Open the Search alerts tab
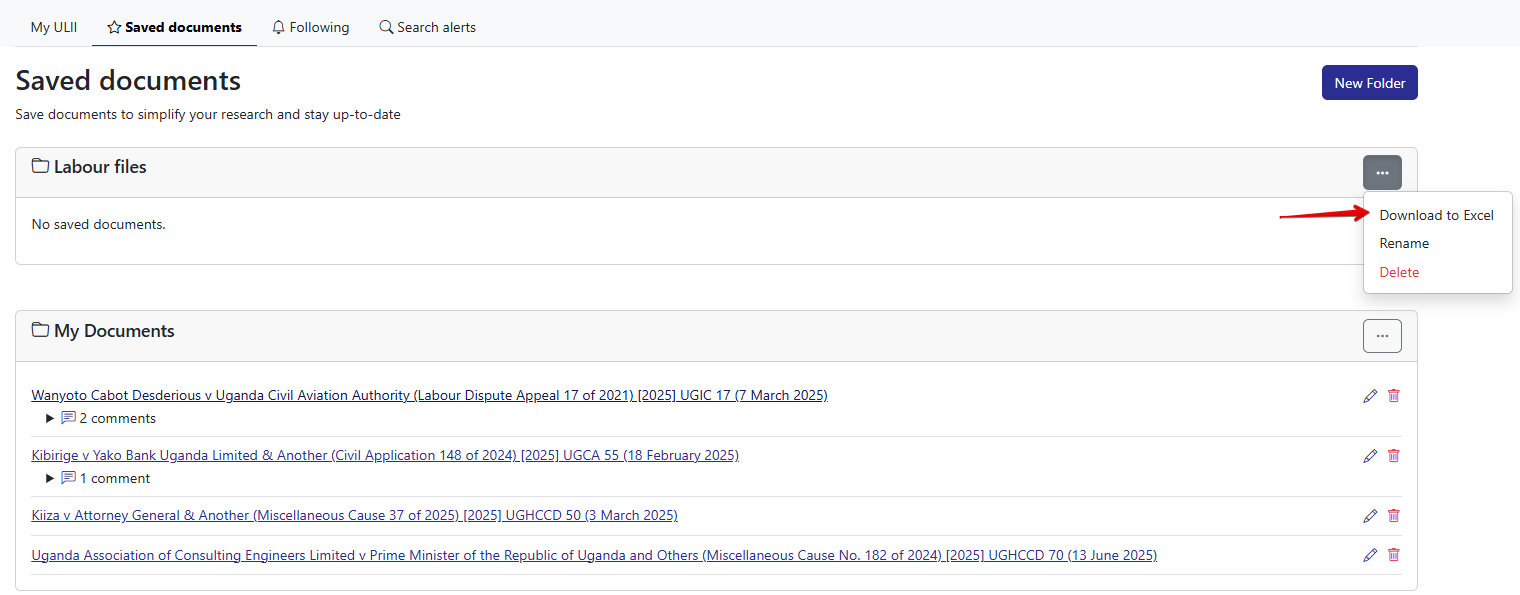 coord(427,27)
